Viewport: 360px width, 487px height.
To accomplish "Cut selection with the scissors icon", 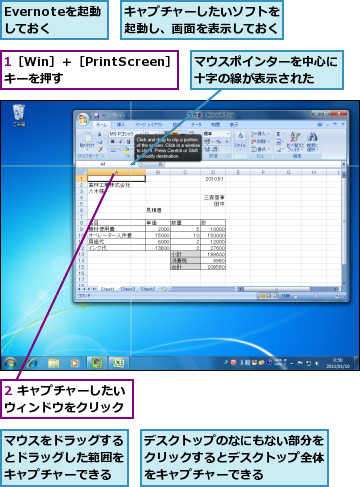I will pyautogui.click(x=99, y=134).
